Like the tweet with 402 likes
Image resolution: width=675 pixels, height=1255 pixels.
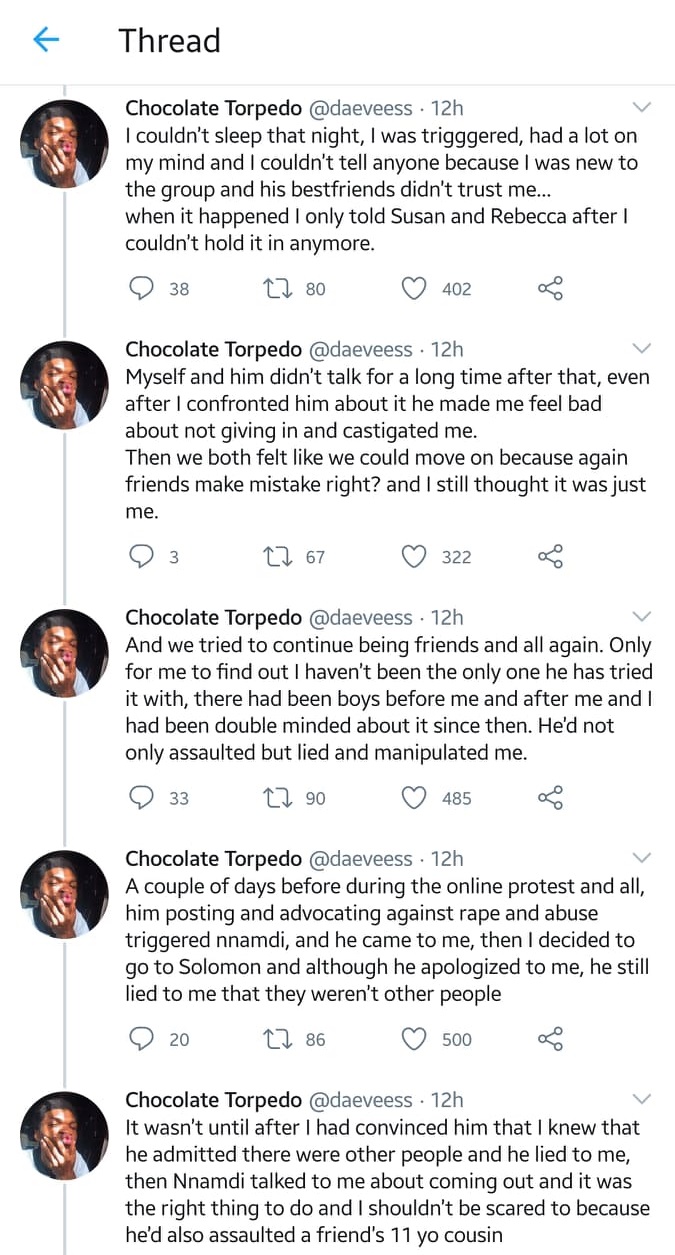(414, 289)
